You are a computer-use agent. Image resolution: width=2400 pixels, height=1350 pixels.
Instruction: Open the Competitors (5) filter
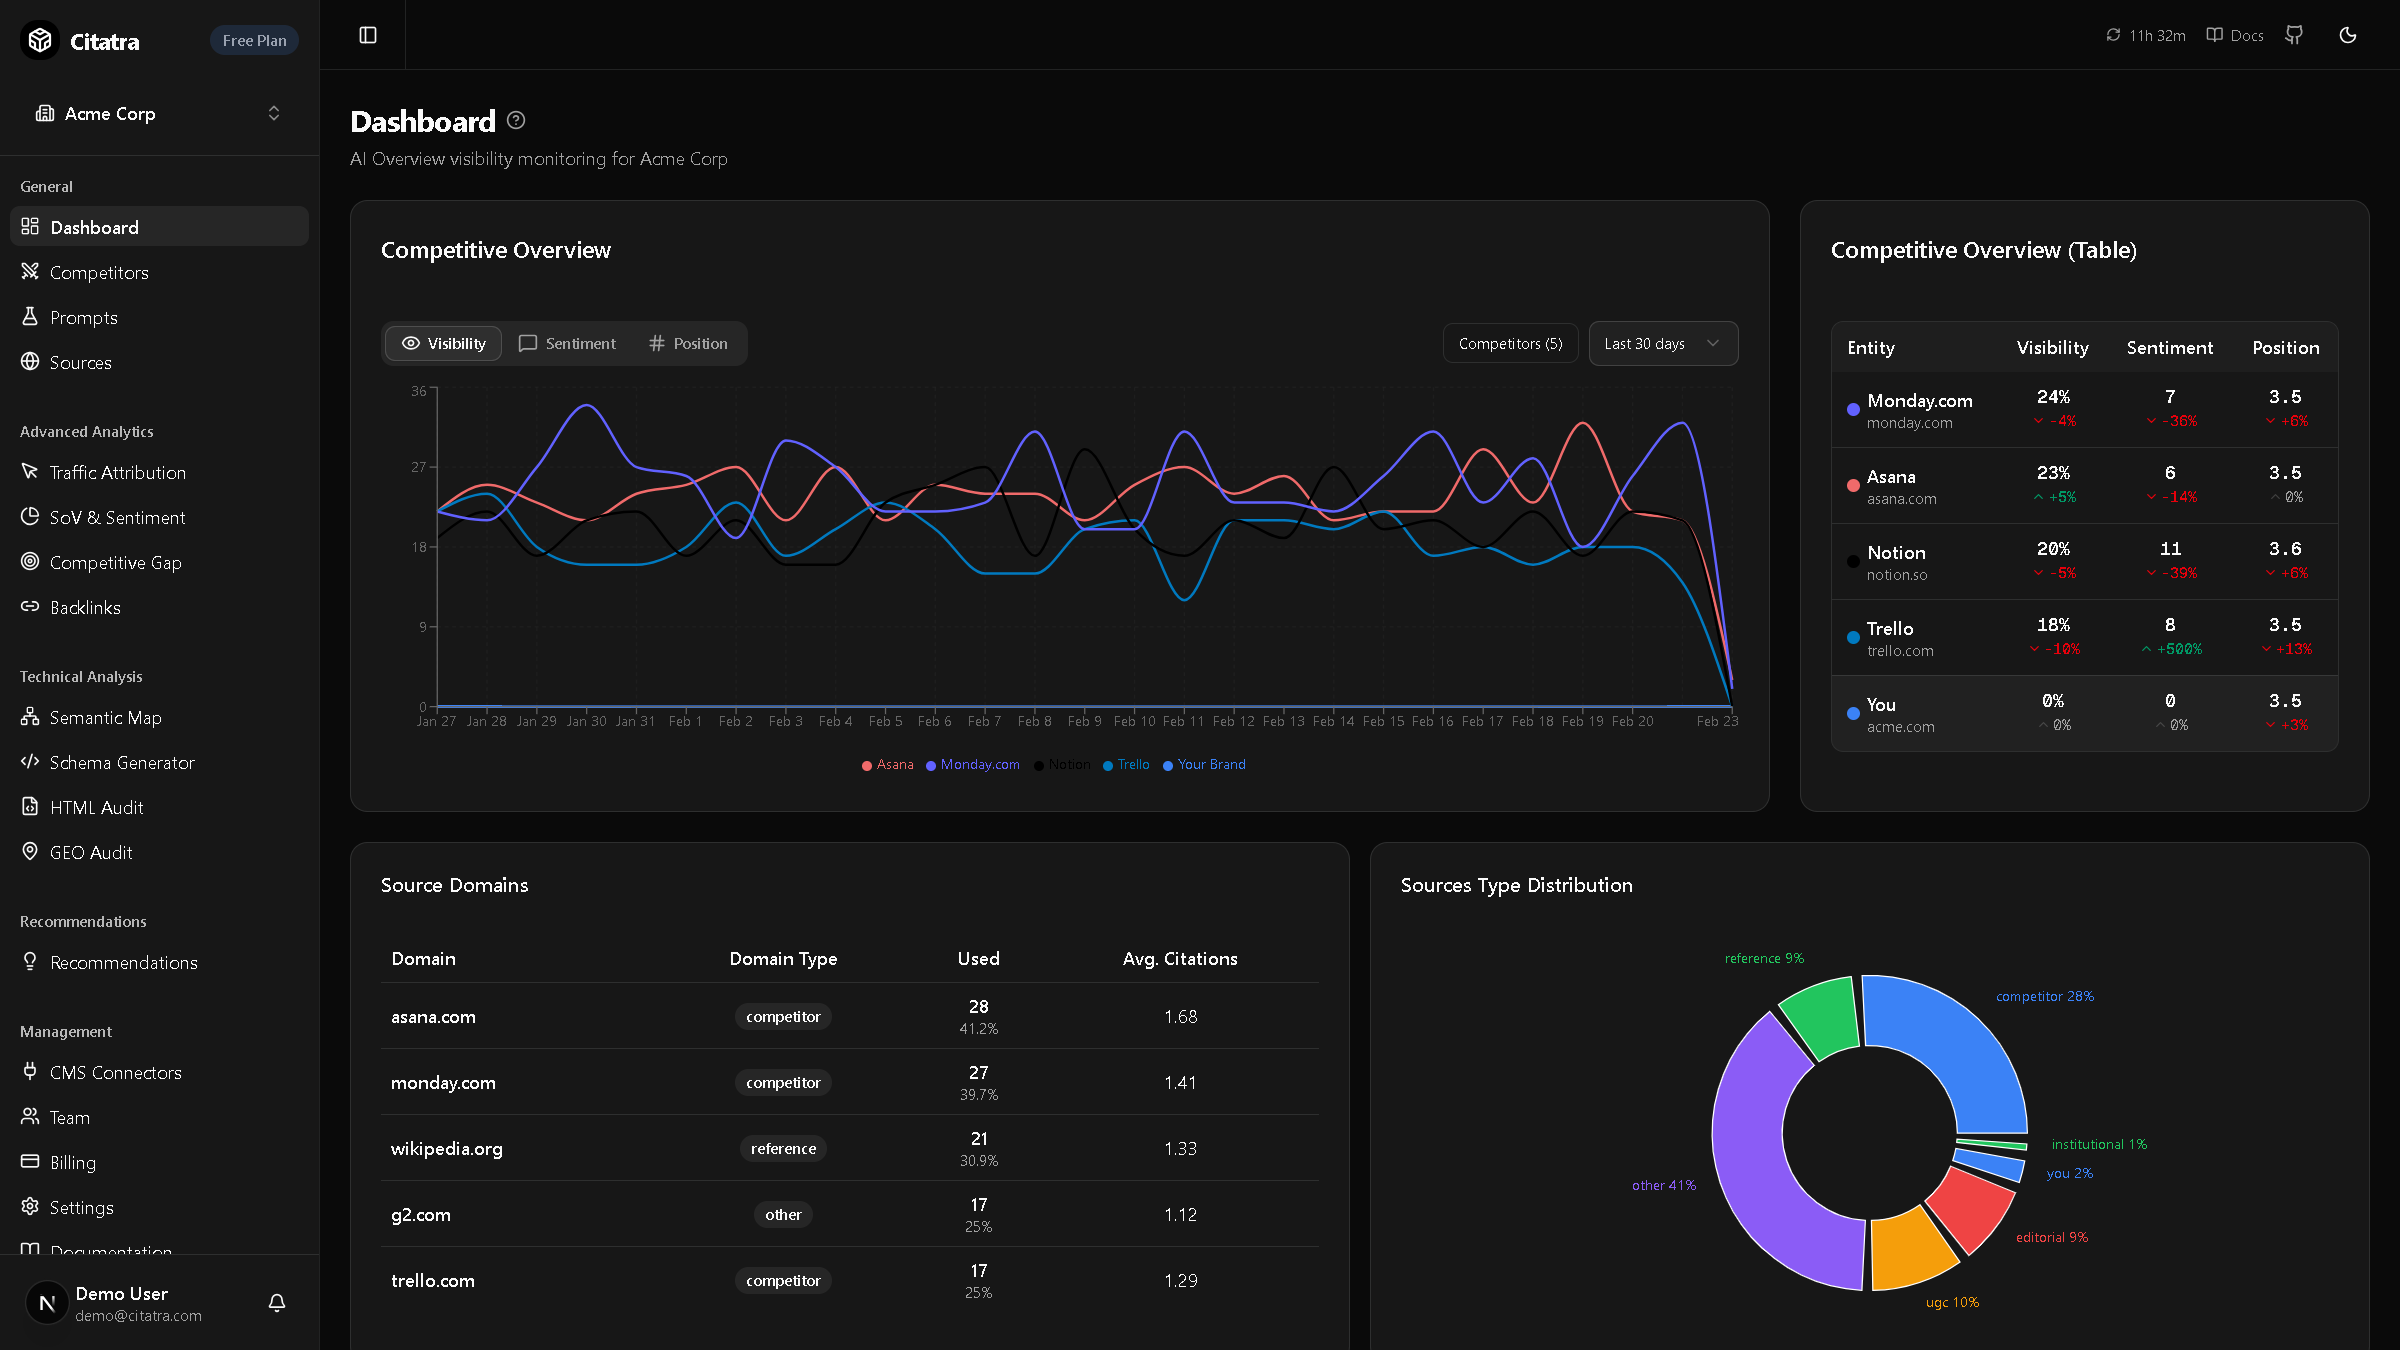[1510, 343]
